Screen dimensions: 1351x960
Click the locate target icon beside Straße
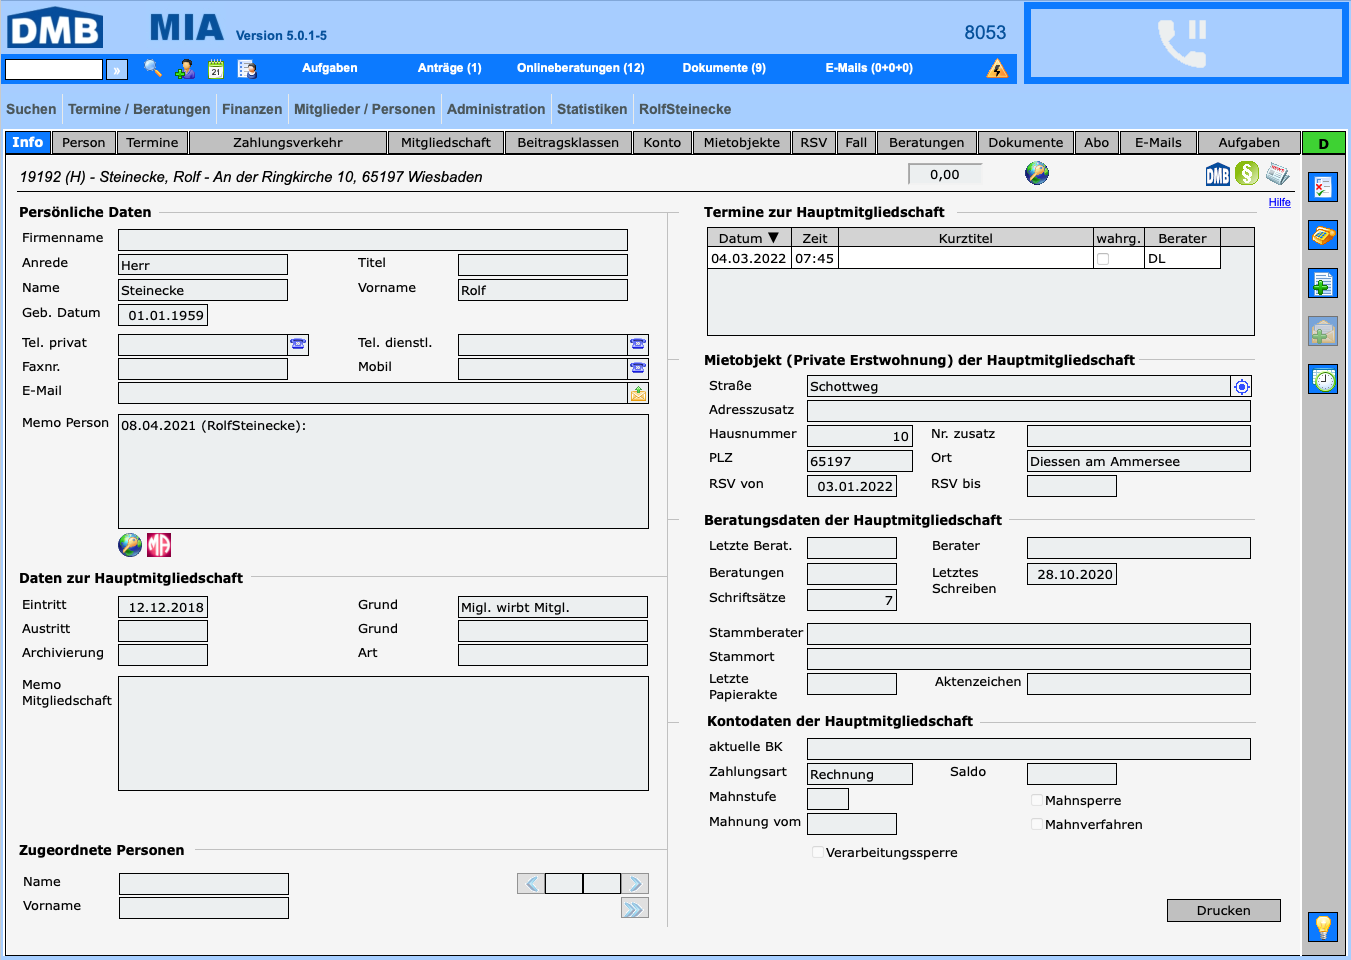coord(1241,387)
